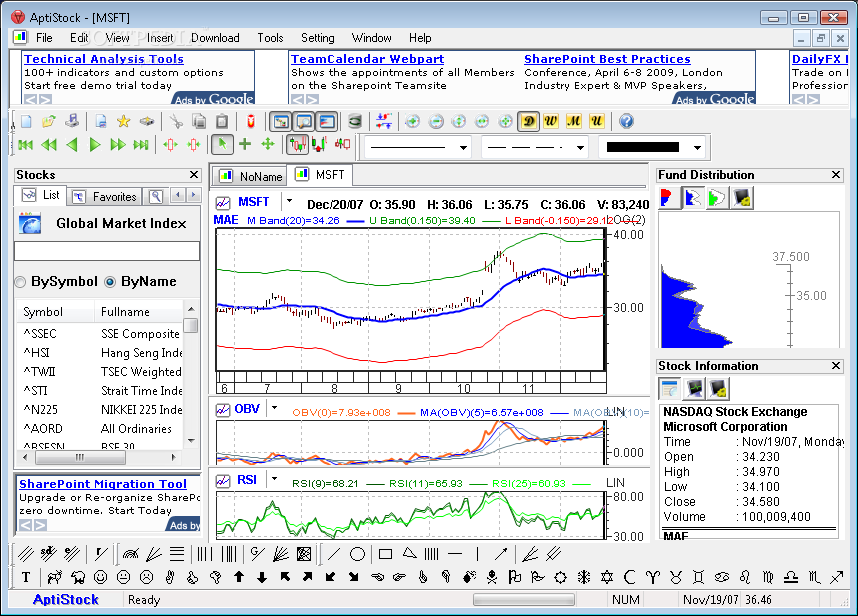858x616 pixels.
Task: Open the File menu
Action: [44, 38]
